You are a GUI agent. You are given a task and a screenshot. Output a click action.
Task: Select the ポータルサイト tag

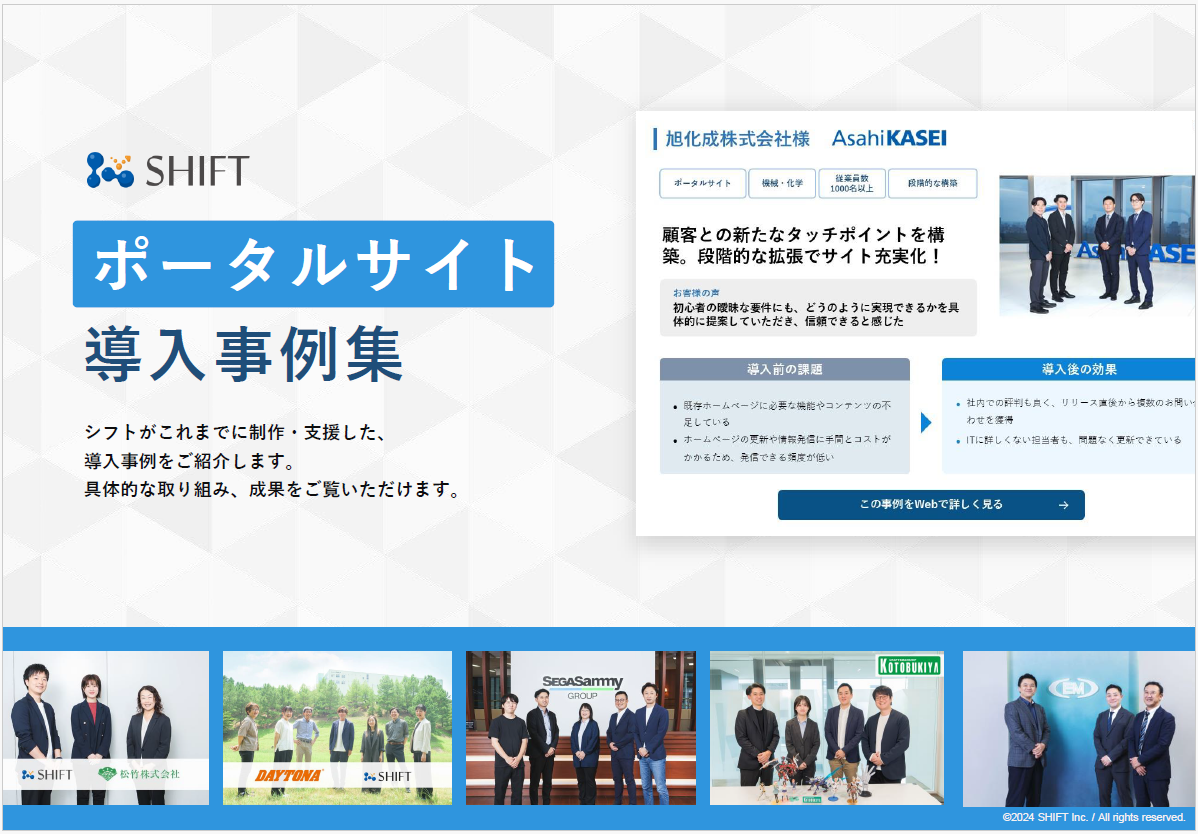702,183
